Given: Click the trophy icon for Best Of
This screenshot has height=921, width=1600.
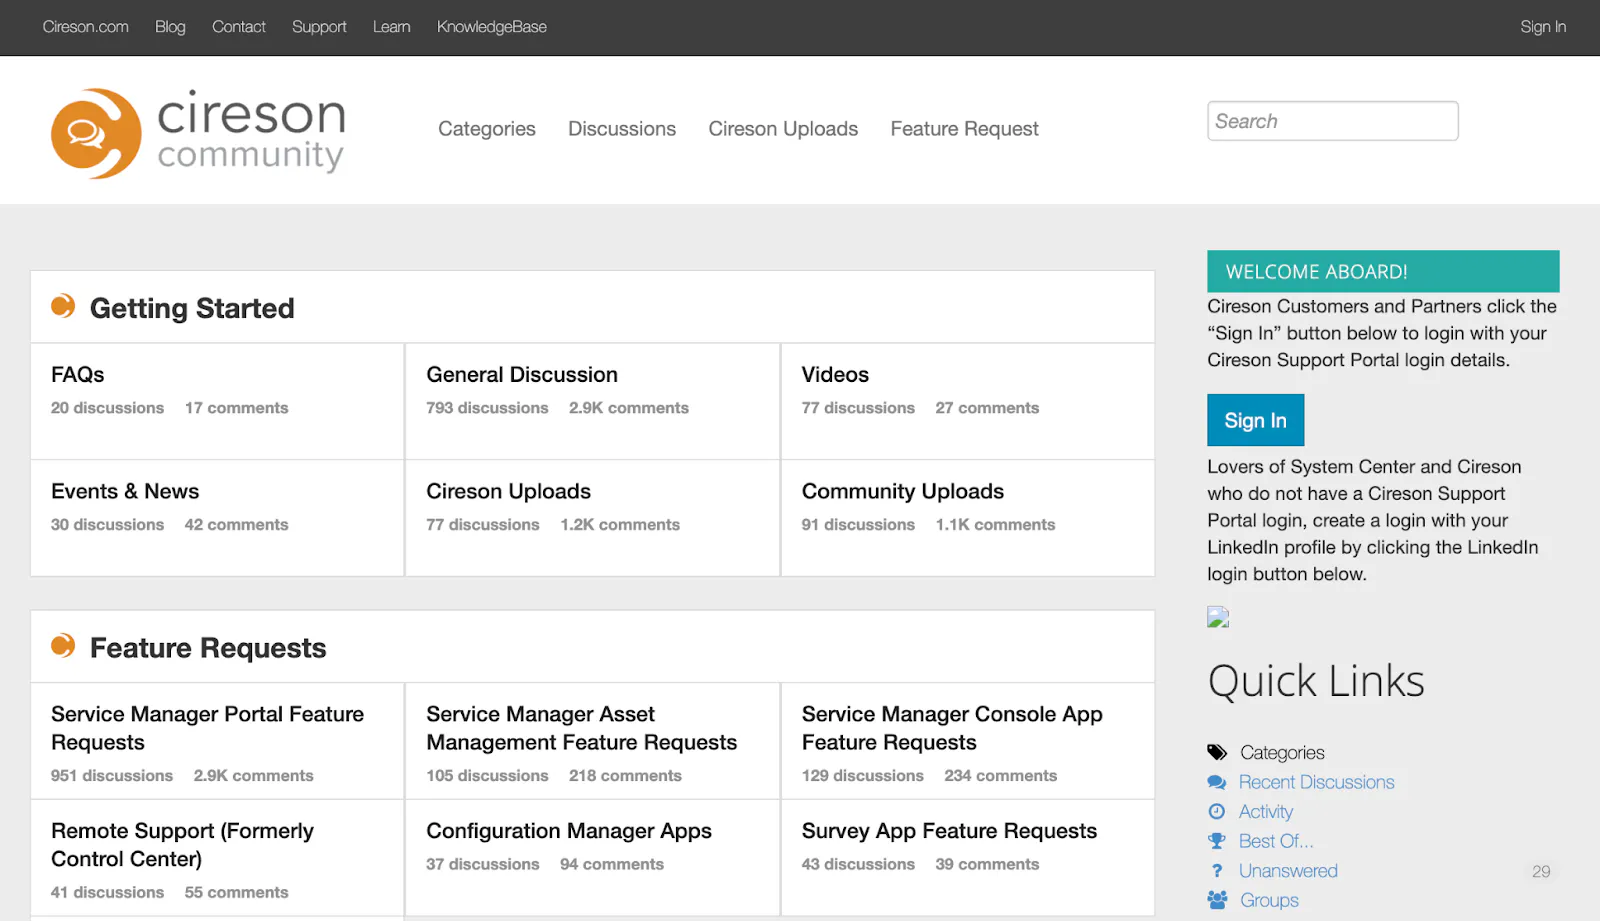Looking at the screenshot, I should [x=1217, y=841].
